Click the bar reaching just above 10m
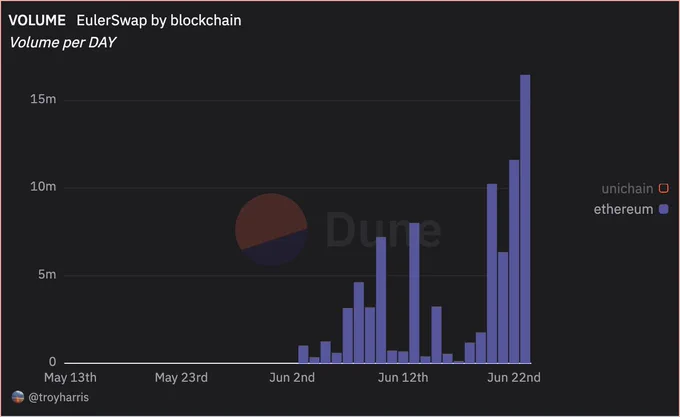The image size is (680, 417). pyautogui.click(x=492, y=274)
